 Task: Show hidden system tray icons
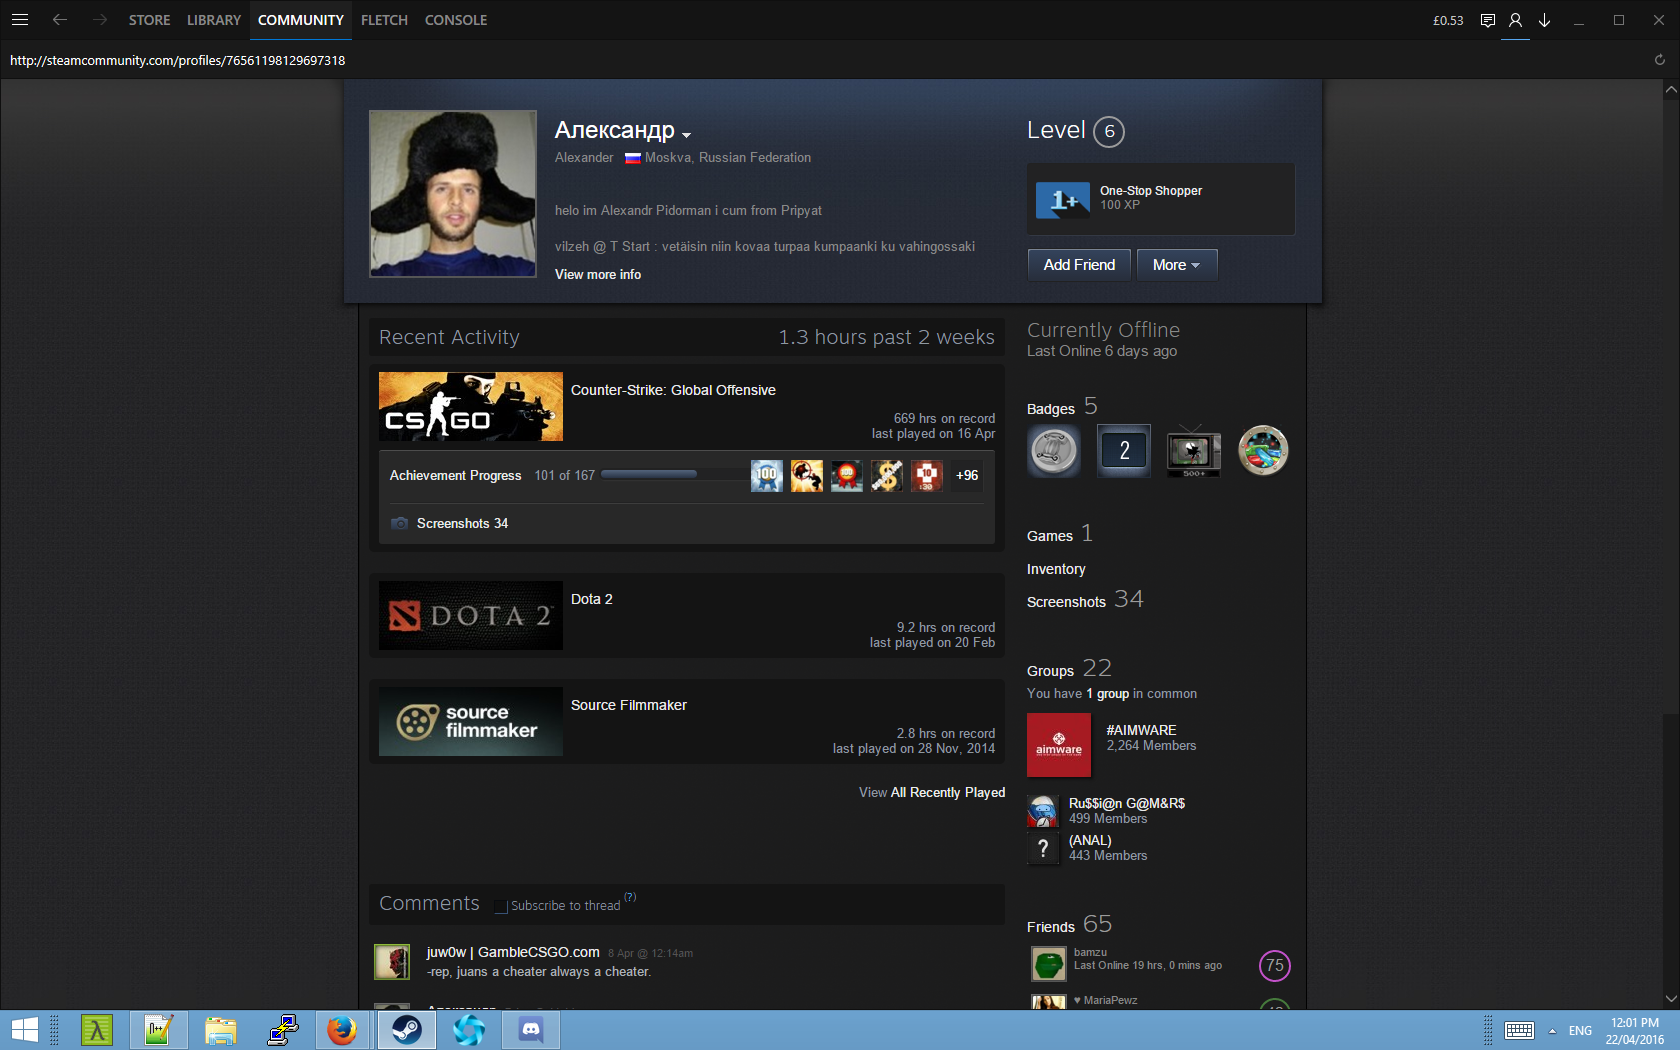(x=1552, y=1031)
